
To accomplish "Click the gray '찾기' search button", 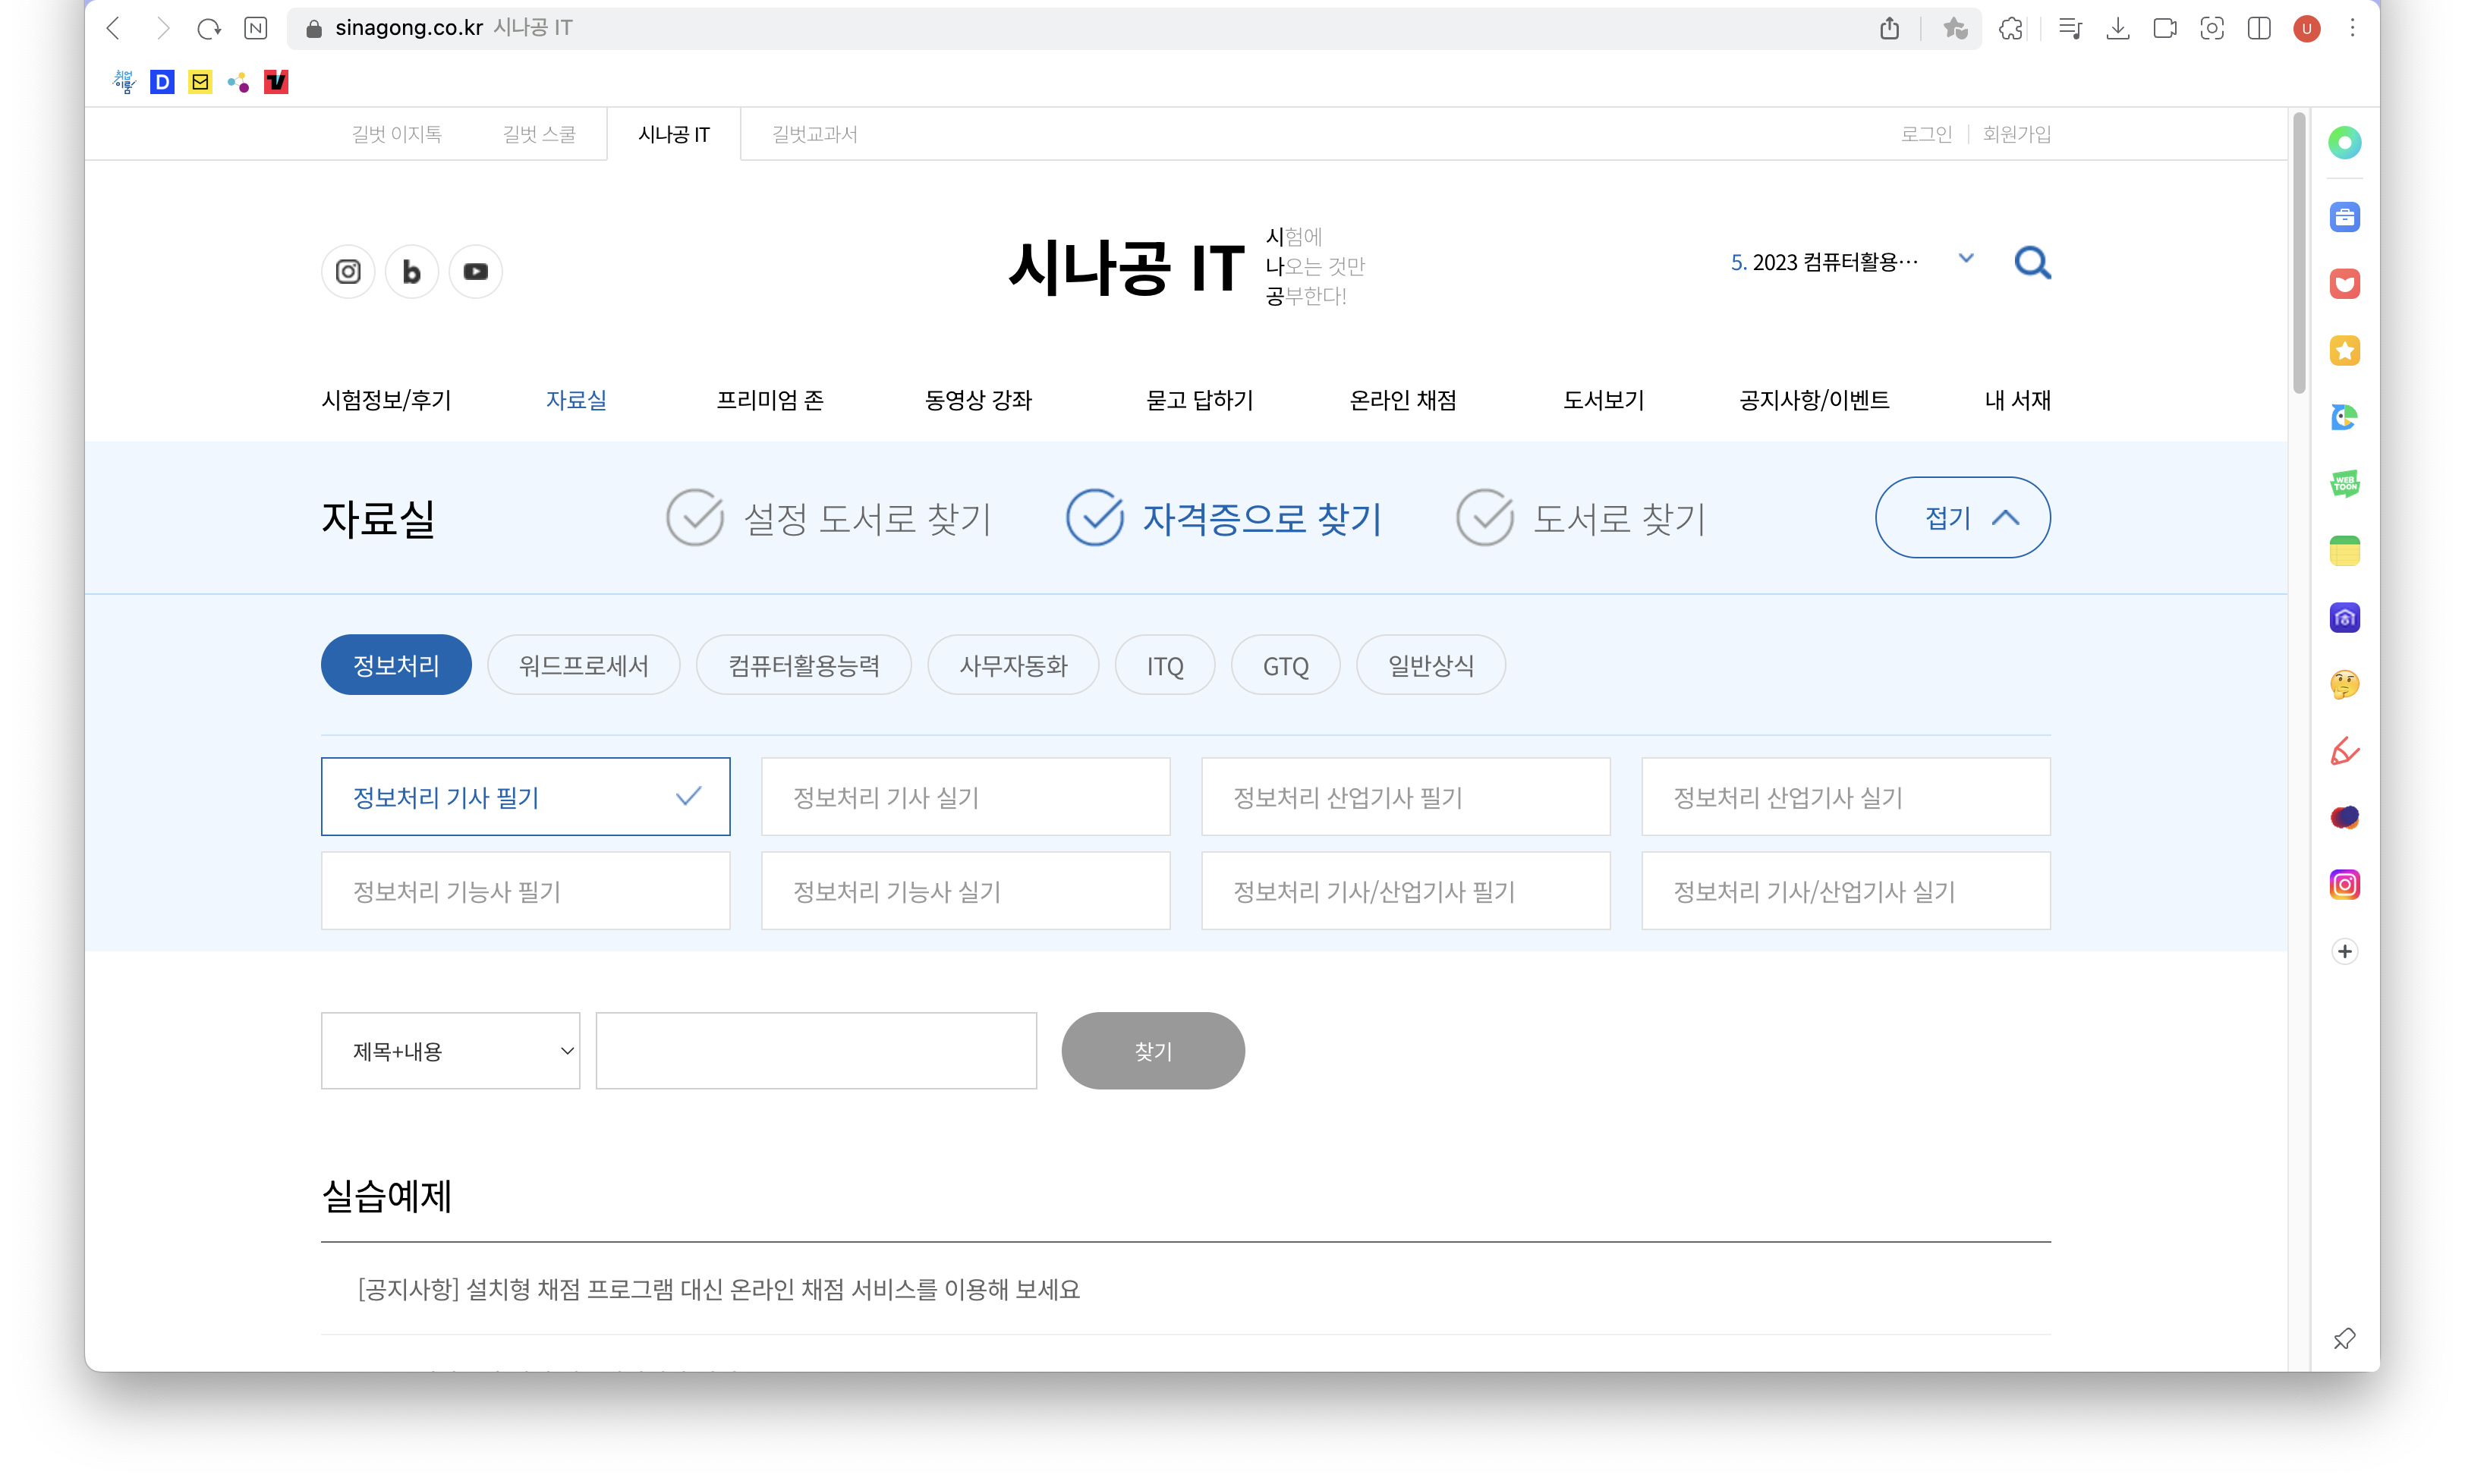I will 1152,1051.
